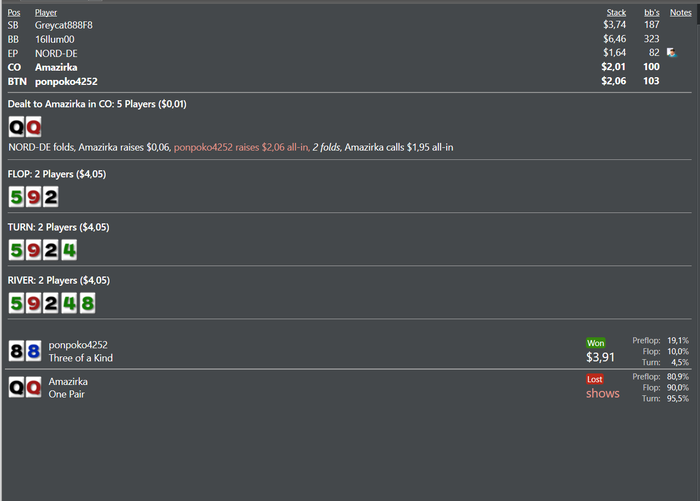This screenshot has width=700, height=501.
Task: Click the green 8 river card
Action: (x=87, y=302)
